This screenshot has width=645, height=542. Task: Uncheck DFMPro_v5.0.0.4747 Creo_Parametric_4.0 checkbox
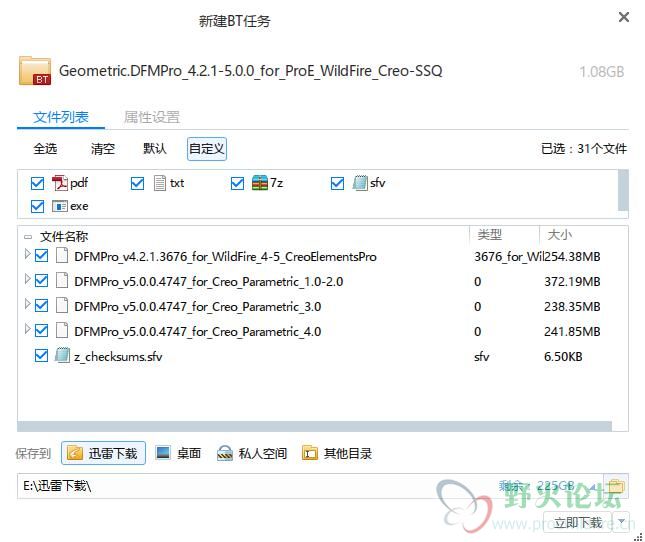click(x=42, y=331)
